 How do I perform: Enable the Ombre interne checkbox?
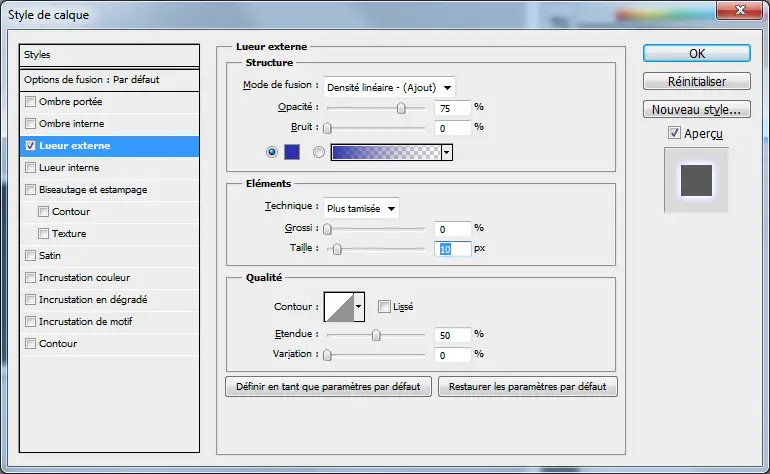(30, 123)
